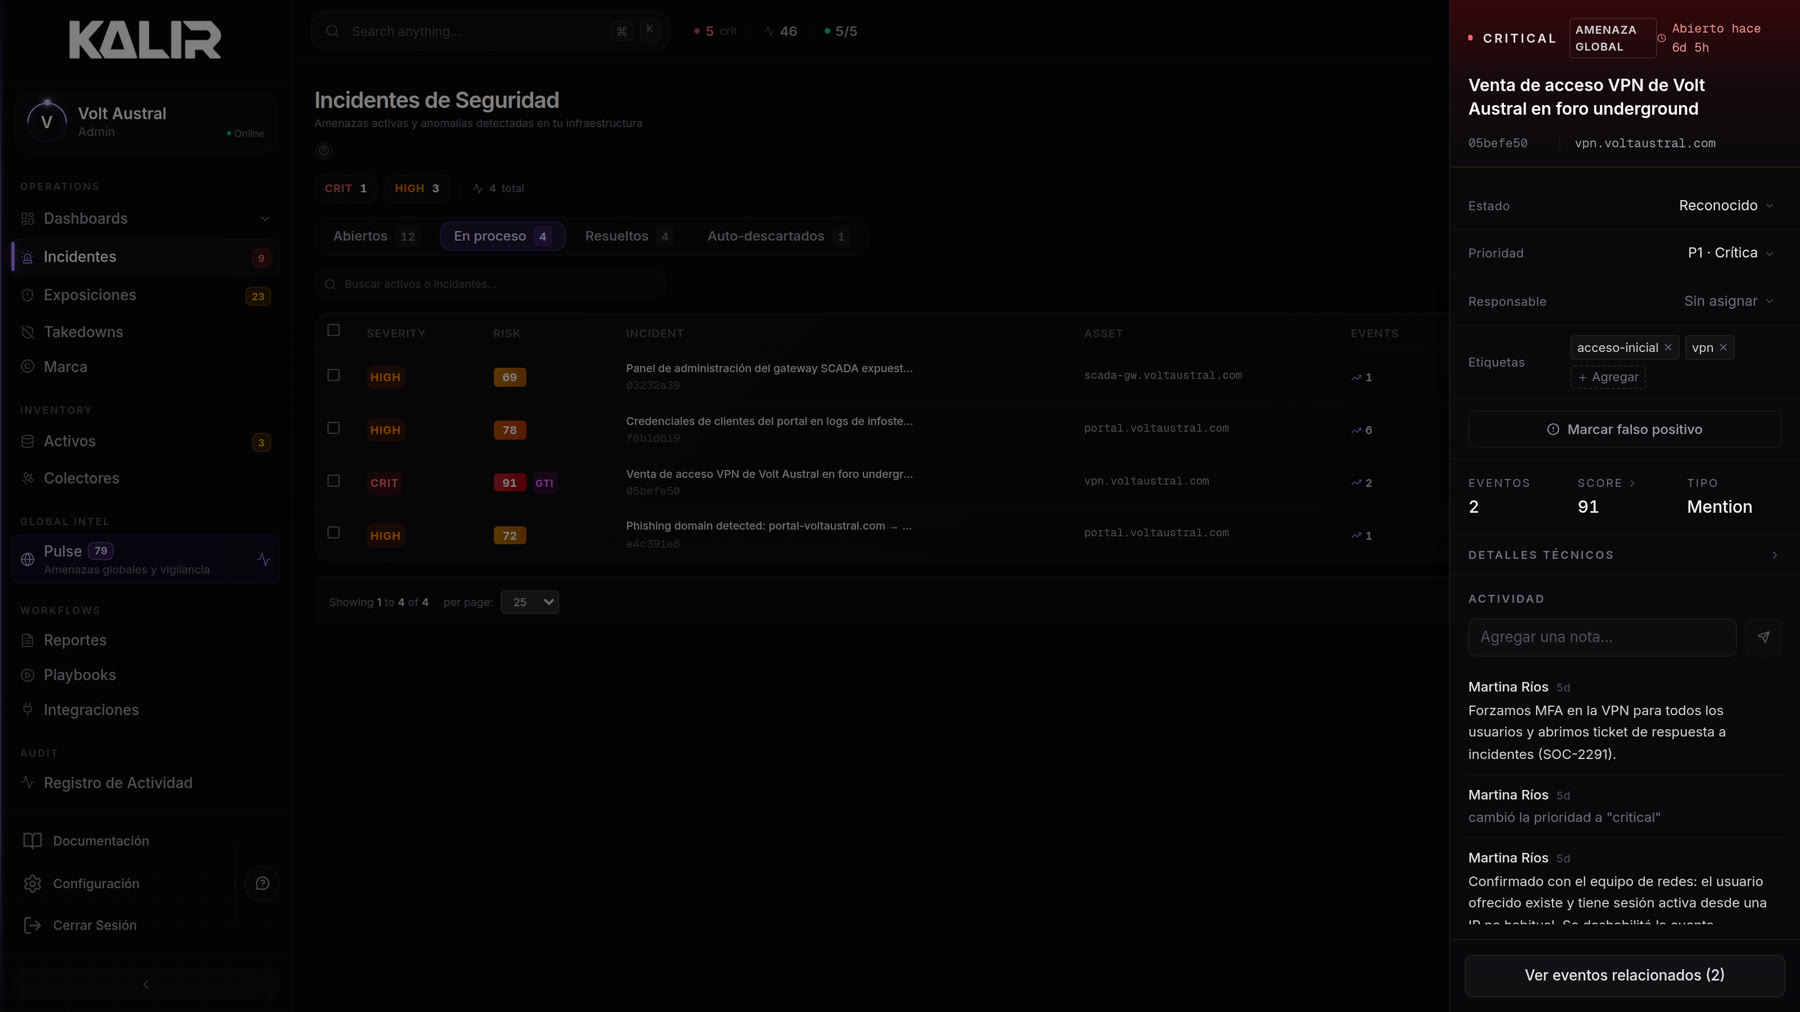1800x1012 pixels.
Task: Click the Agregar una nota input field
Action: [x=1602, y=637]
